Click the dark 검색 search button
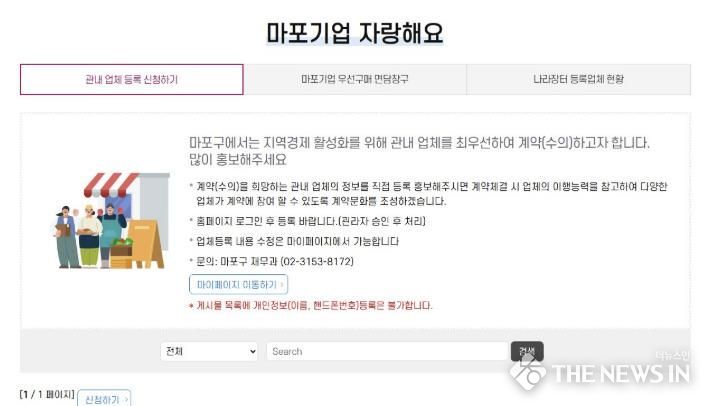703x406 pixels. pyautogui.click(x=527, y=351)
